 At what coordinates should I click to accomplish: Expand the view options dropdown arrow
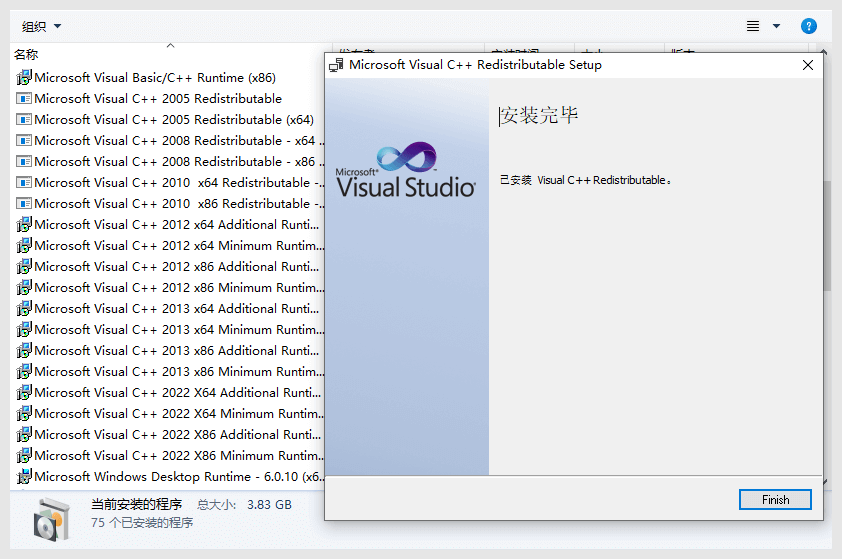point(776,26)
